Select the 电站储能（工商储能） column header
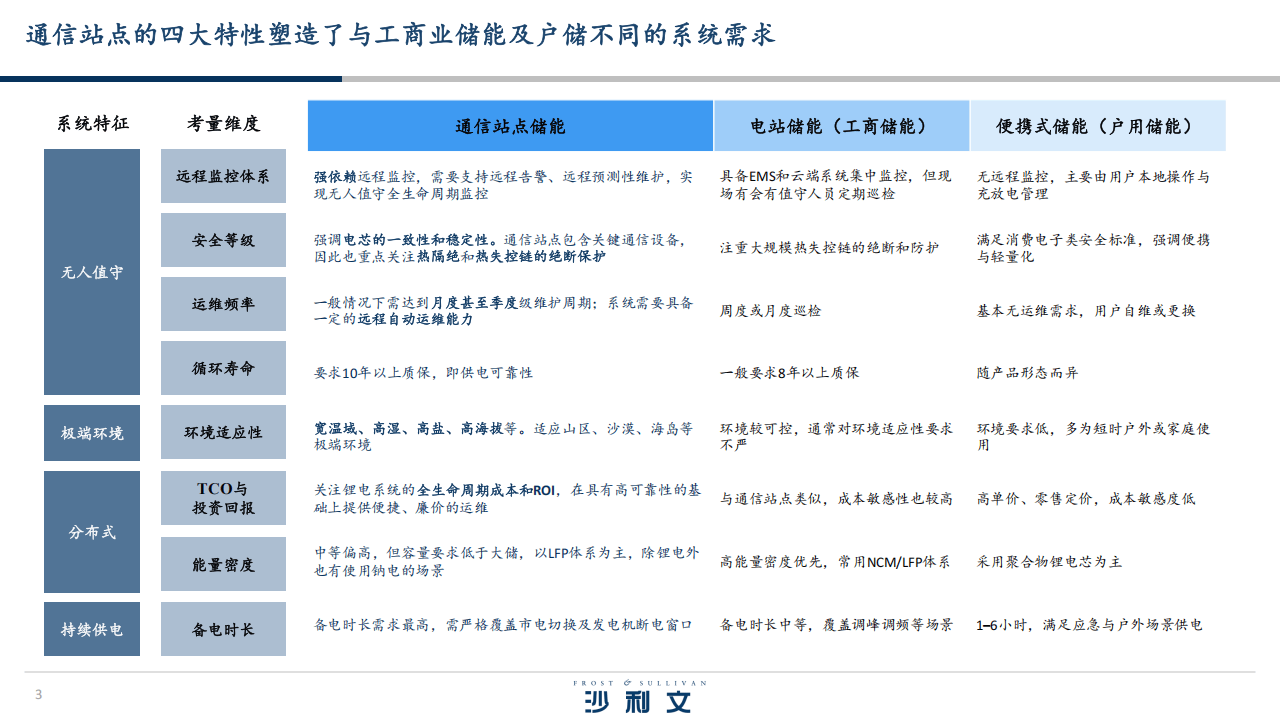This screenshot has width=1280, height=720. click(840, 126)
